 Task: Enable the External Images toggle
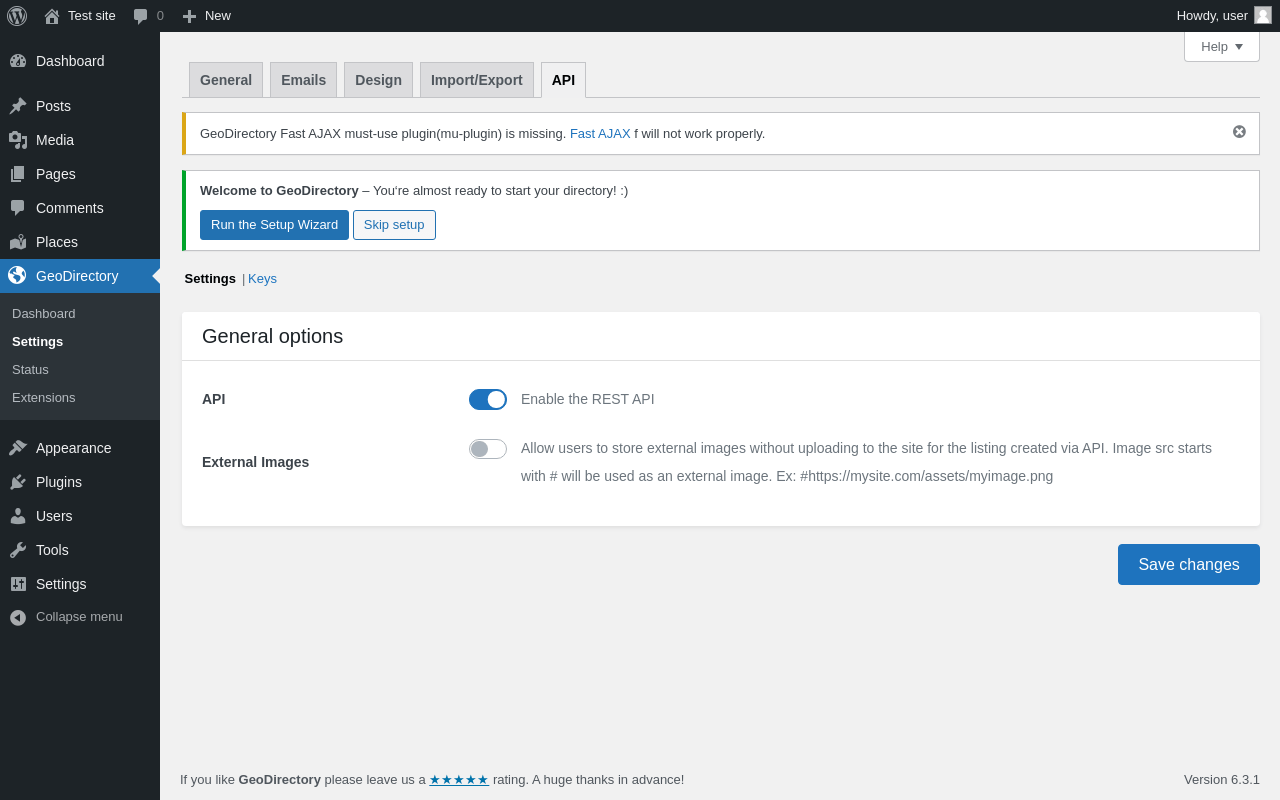pos(488,449)
